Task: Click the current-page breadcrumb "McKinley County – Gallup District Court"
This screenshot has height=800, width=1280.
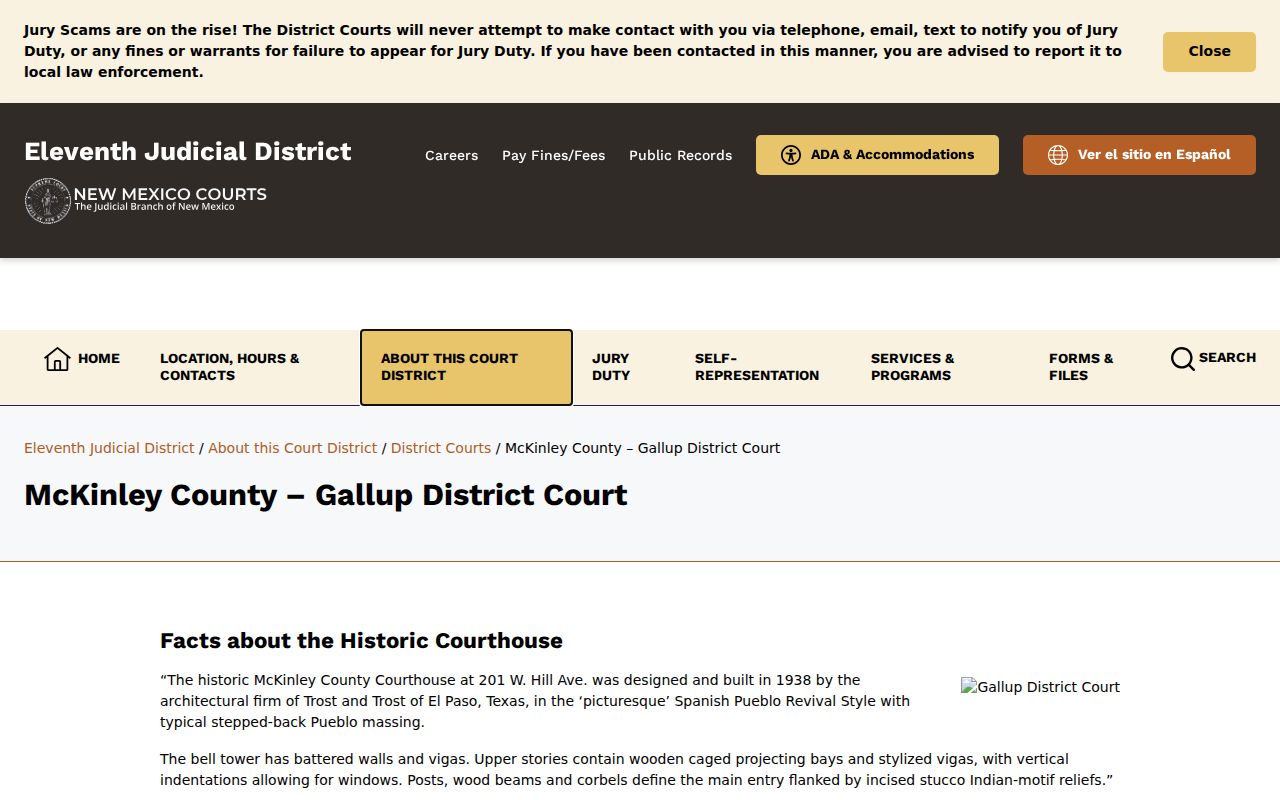Action: pyautogui.click(x=642, y=448)
